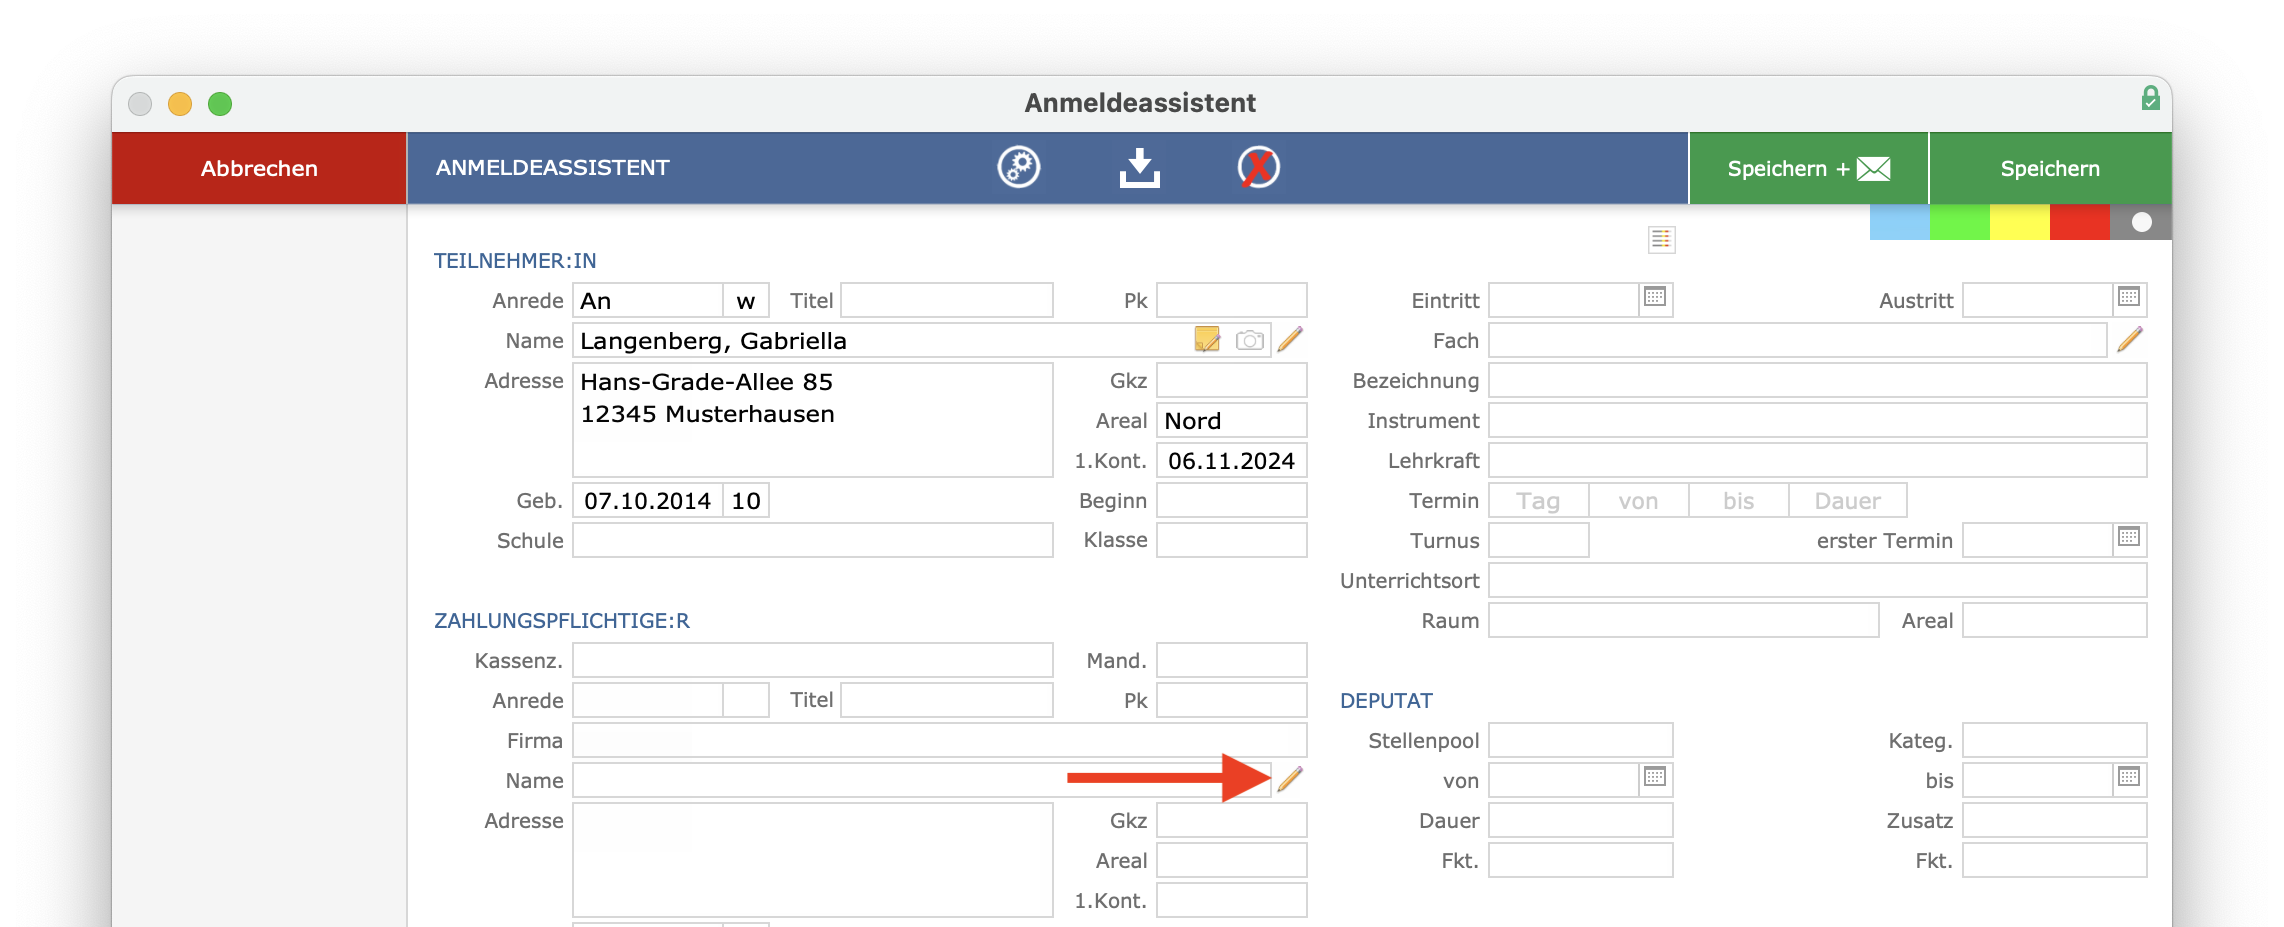Viewport: 2284px width, 927px height.
Task: Click the green lock icon in title bar
Action: click(x=2150, y=98)
